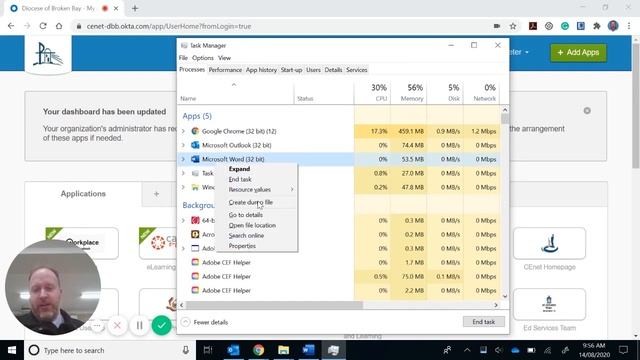Go back in Chrome browser
The width and height of the screenshot is (640, 360).
[x=11, y=26]
